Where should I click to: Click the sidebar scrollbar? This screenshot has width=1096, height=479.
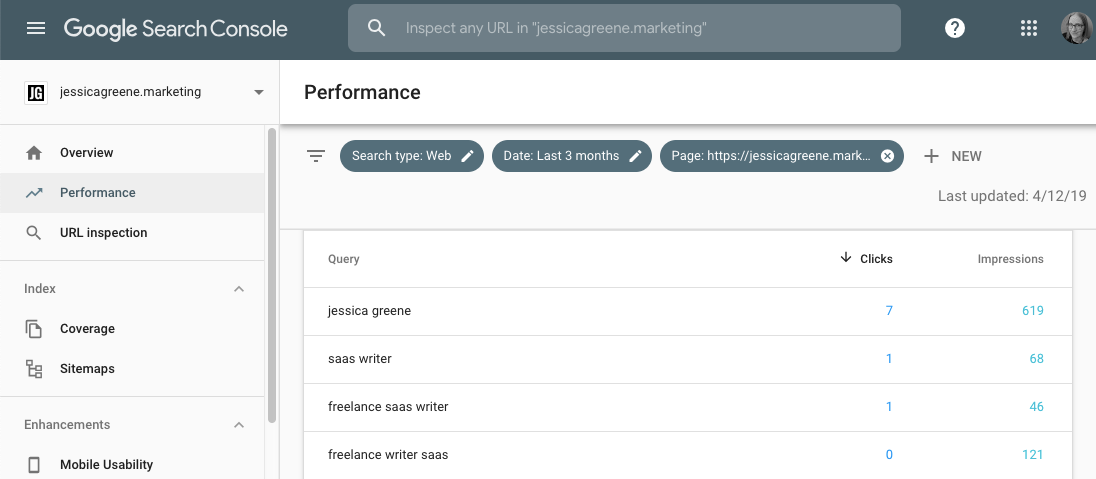(x=272, y=275)
